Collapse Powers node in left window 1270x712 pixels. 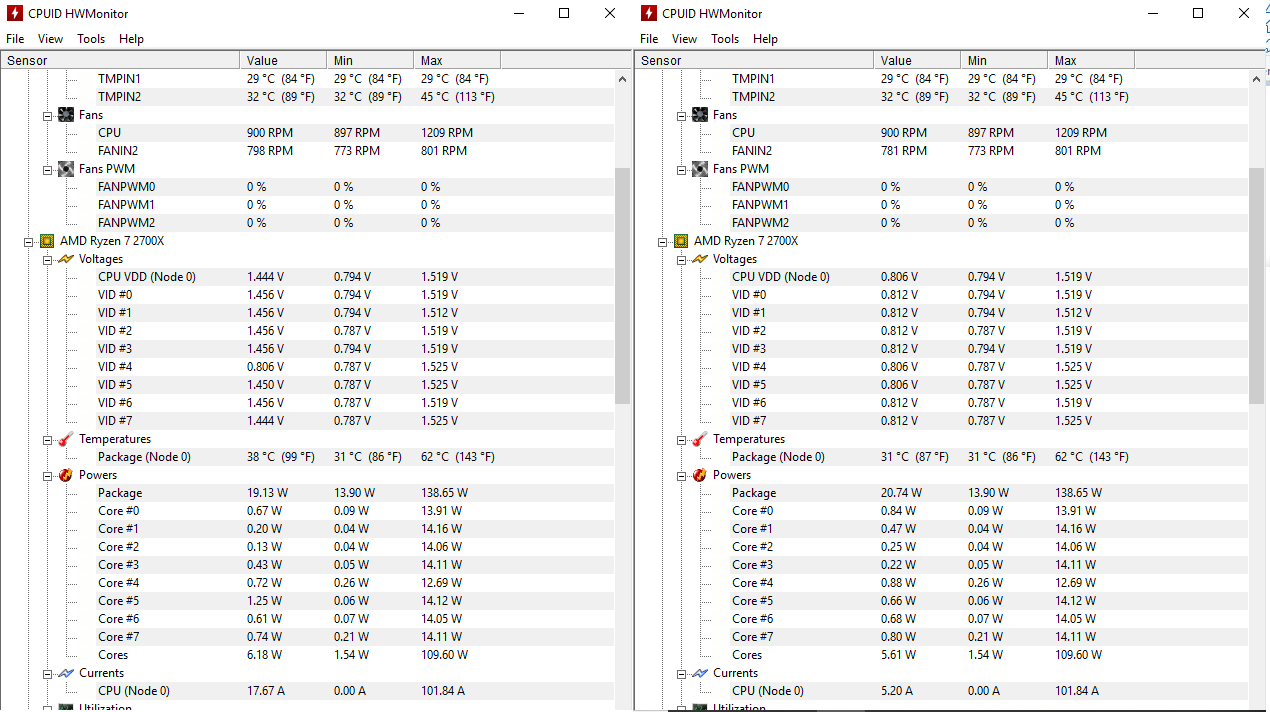[x=48, y=476]
